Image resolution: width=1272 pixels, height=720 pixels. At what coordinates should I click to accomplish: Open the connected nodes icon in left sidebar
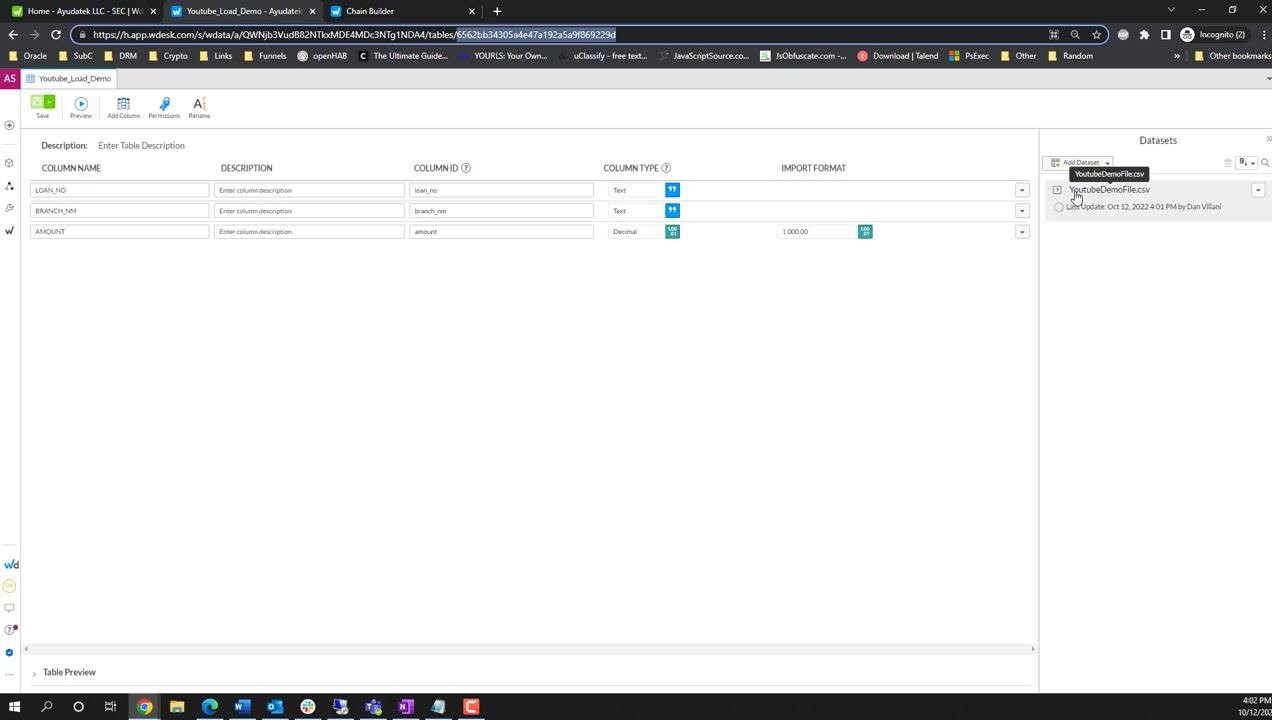point(9,186)
